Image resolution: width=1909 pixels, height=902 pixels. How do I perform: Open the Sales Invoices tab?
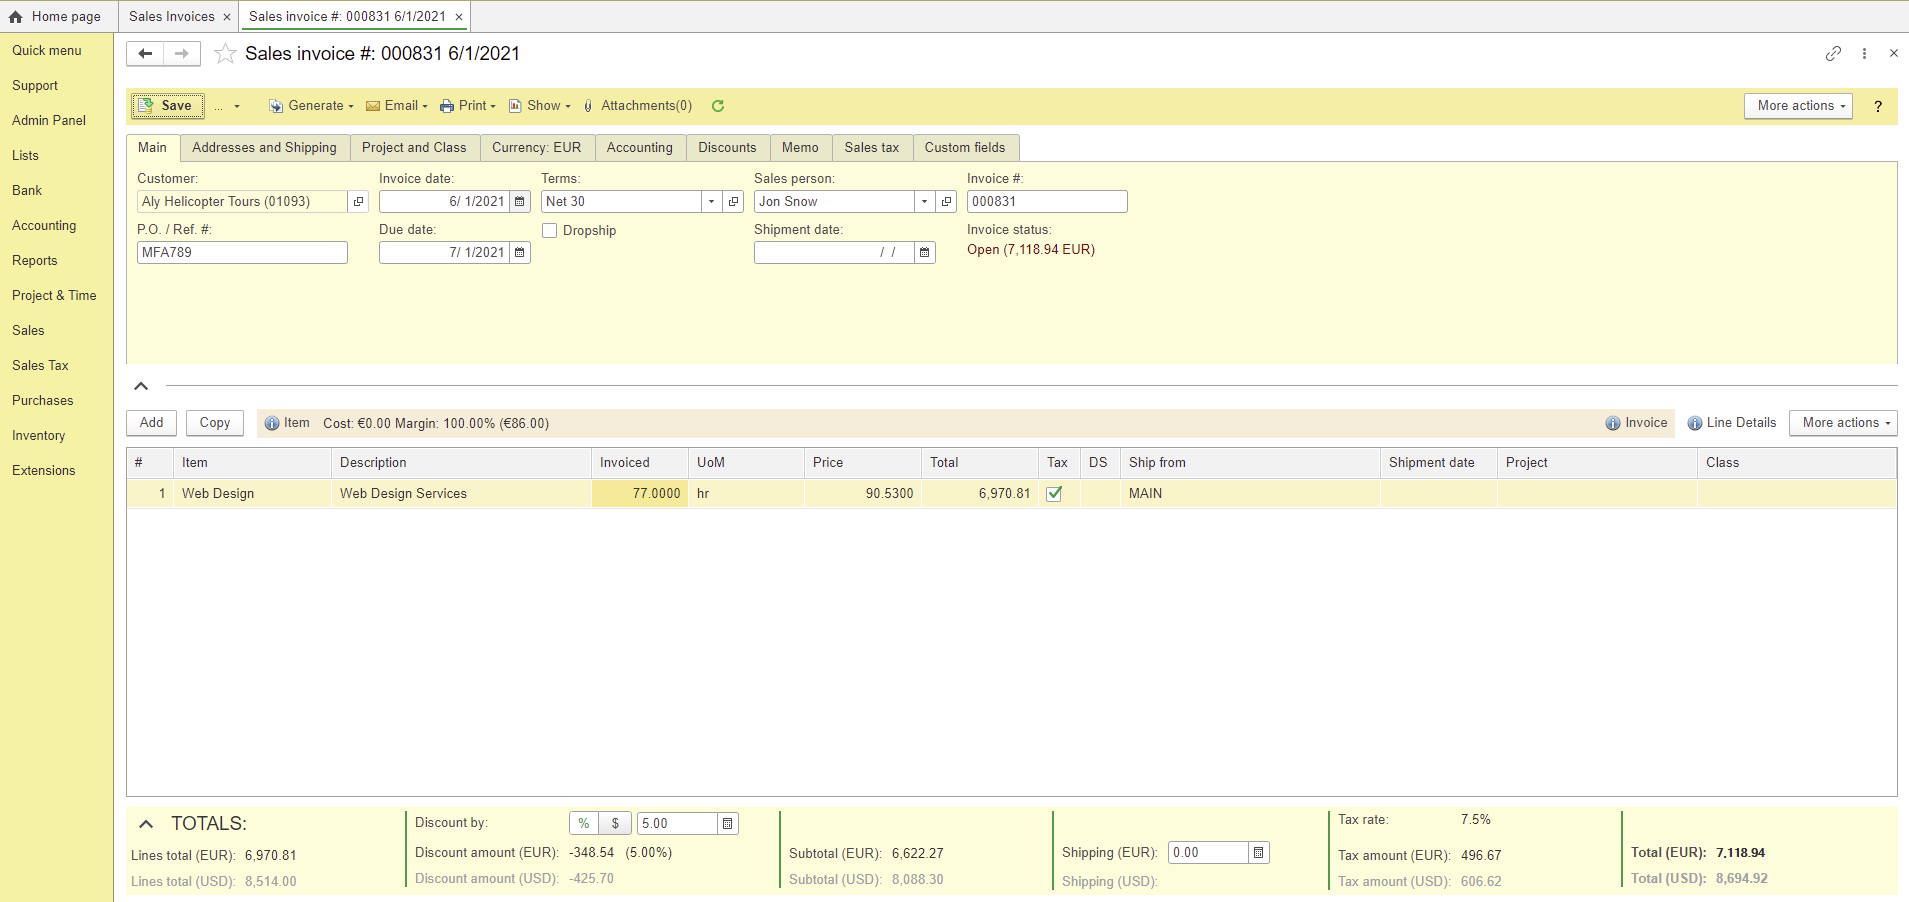[x=171, y=17]
